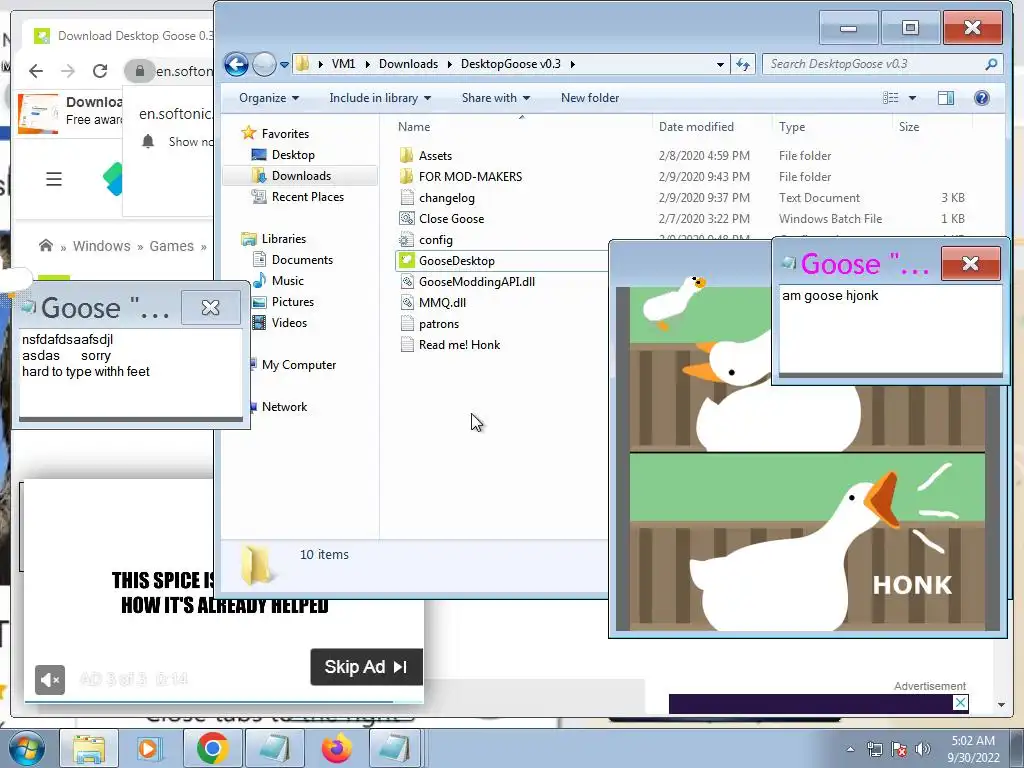The image size is (1024, 768).
Task: Open the Games breadcrumb link
Action: coord(171,246)
